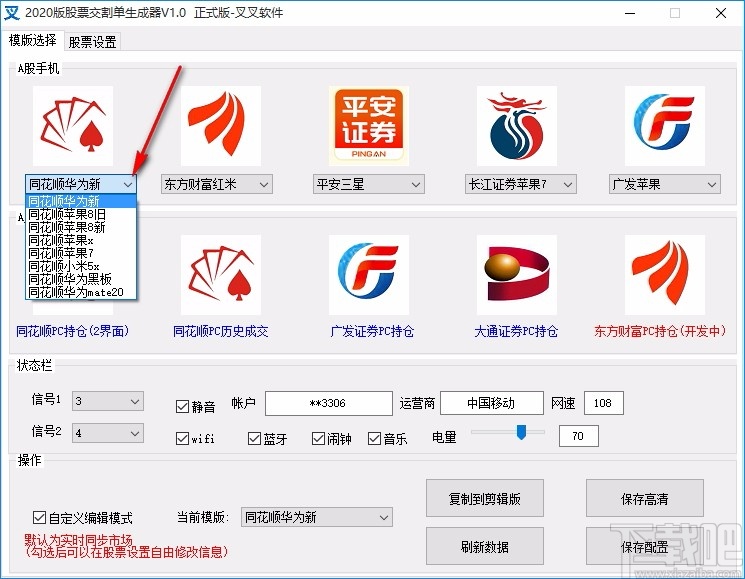Switch to the 模版选择 tab
This screenshot has width=745, height=579.
point(32,40)
